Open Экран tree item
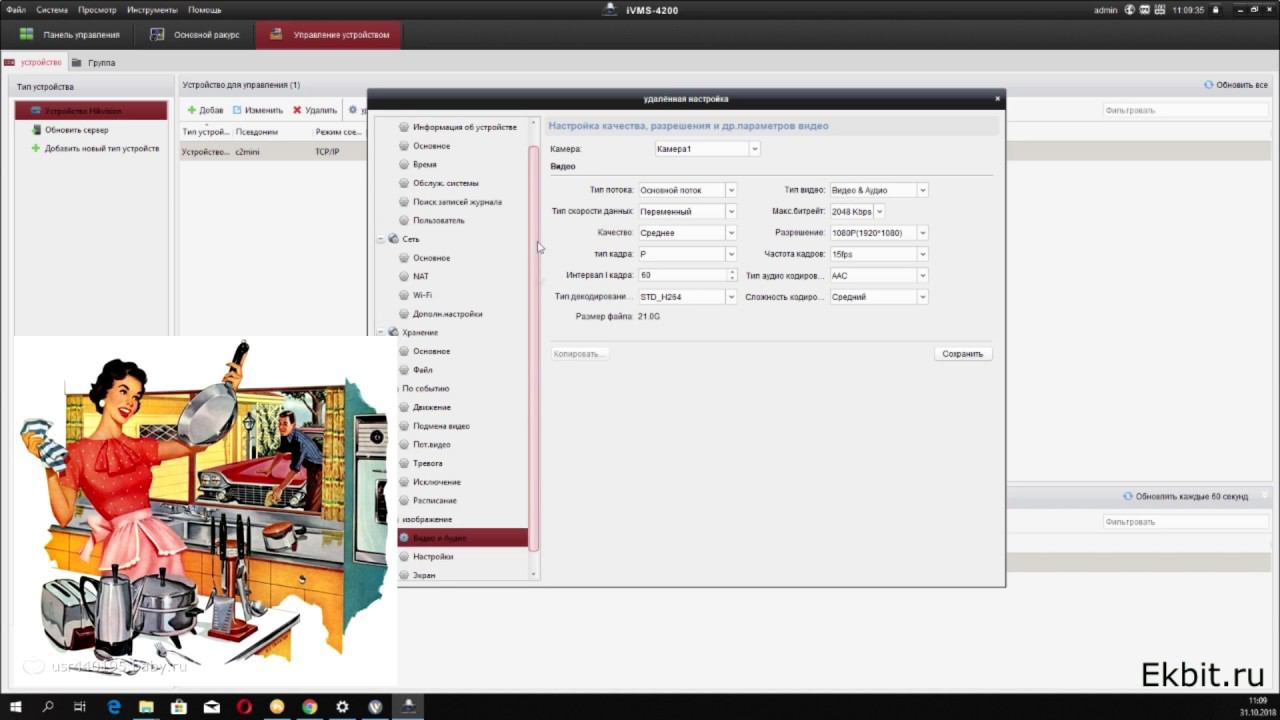The height and width of the screenshot is (720, 1280). 424,575
